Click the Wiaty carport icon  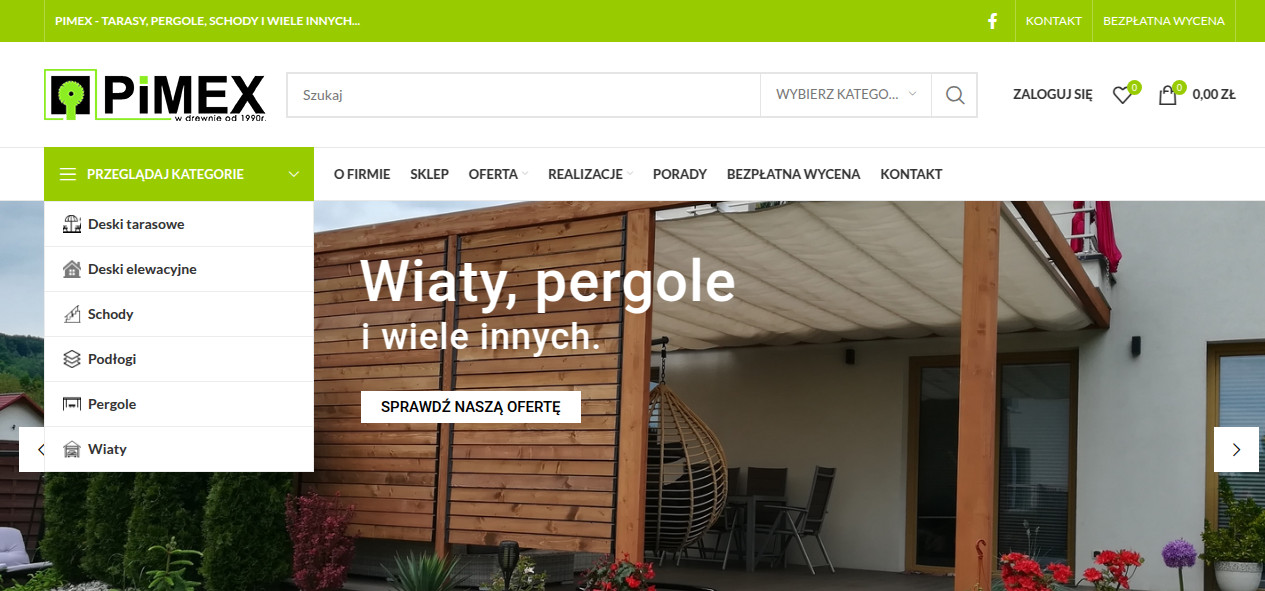(x=71, y=449)
